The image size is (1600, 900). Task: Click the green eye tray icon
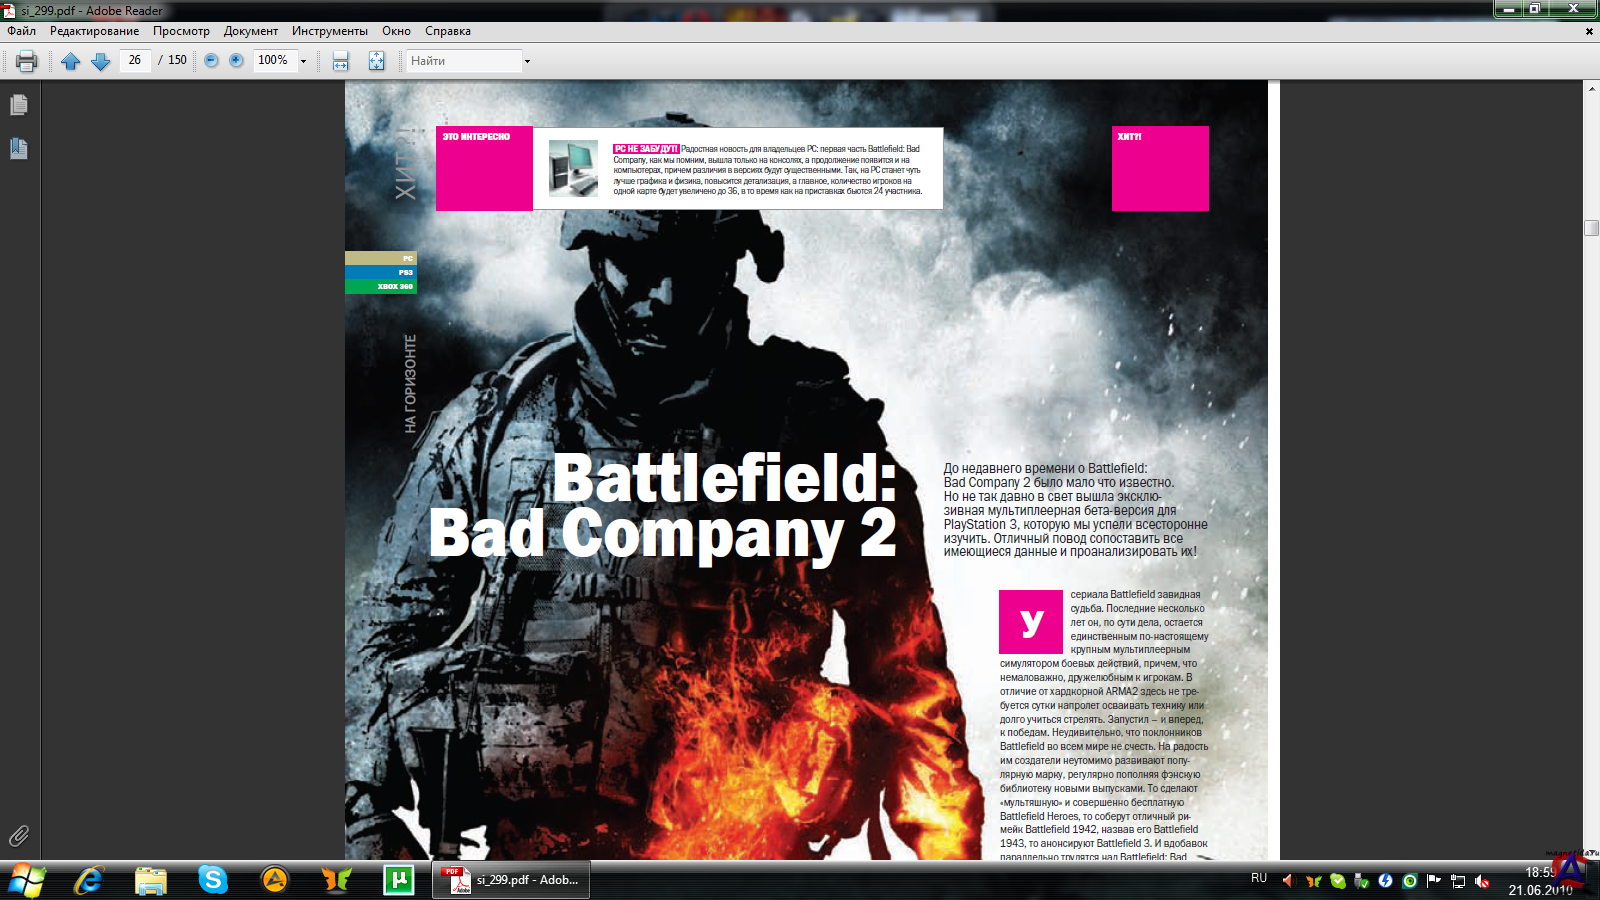click(x=1409, y=881)
